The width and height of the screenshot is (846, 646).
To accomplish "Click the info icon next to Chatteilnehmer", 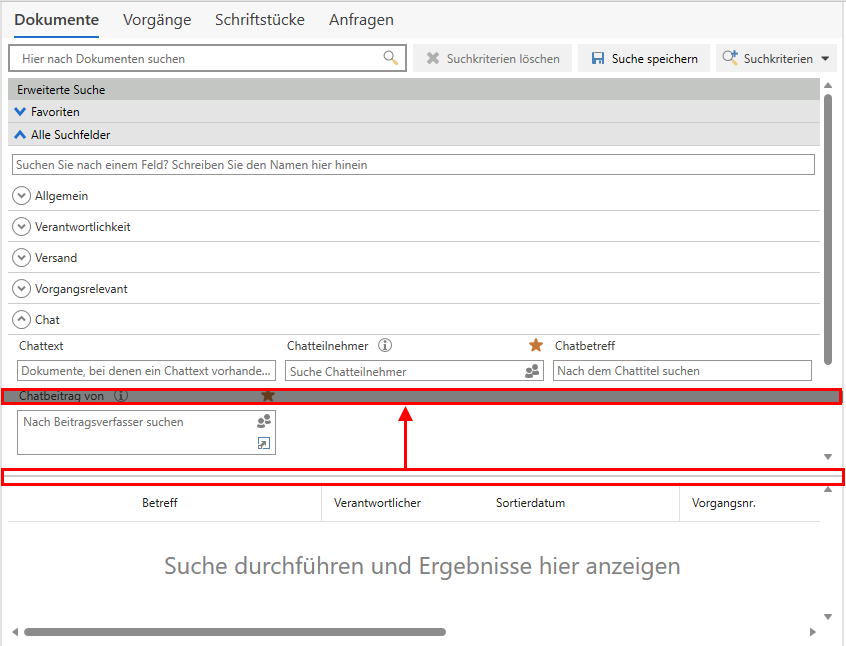I will pyautogui.click(x=385, y=345).
